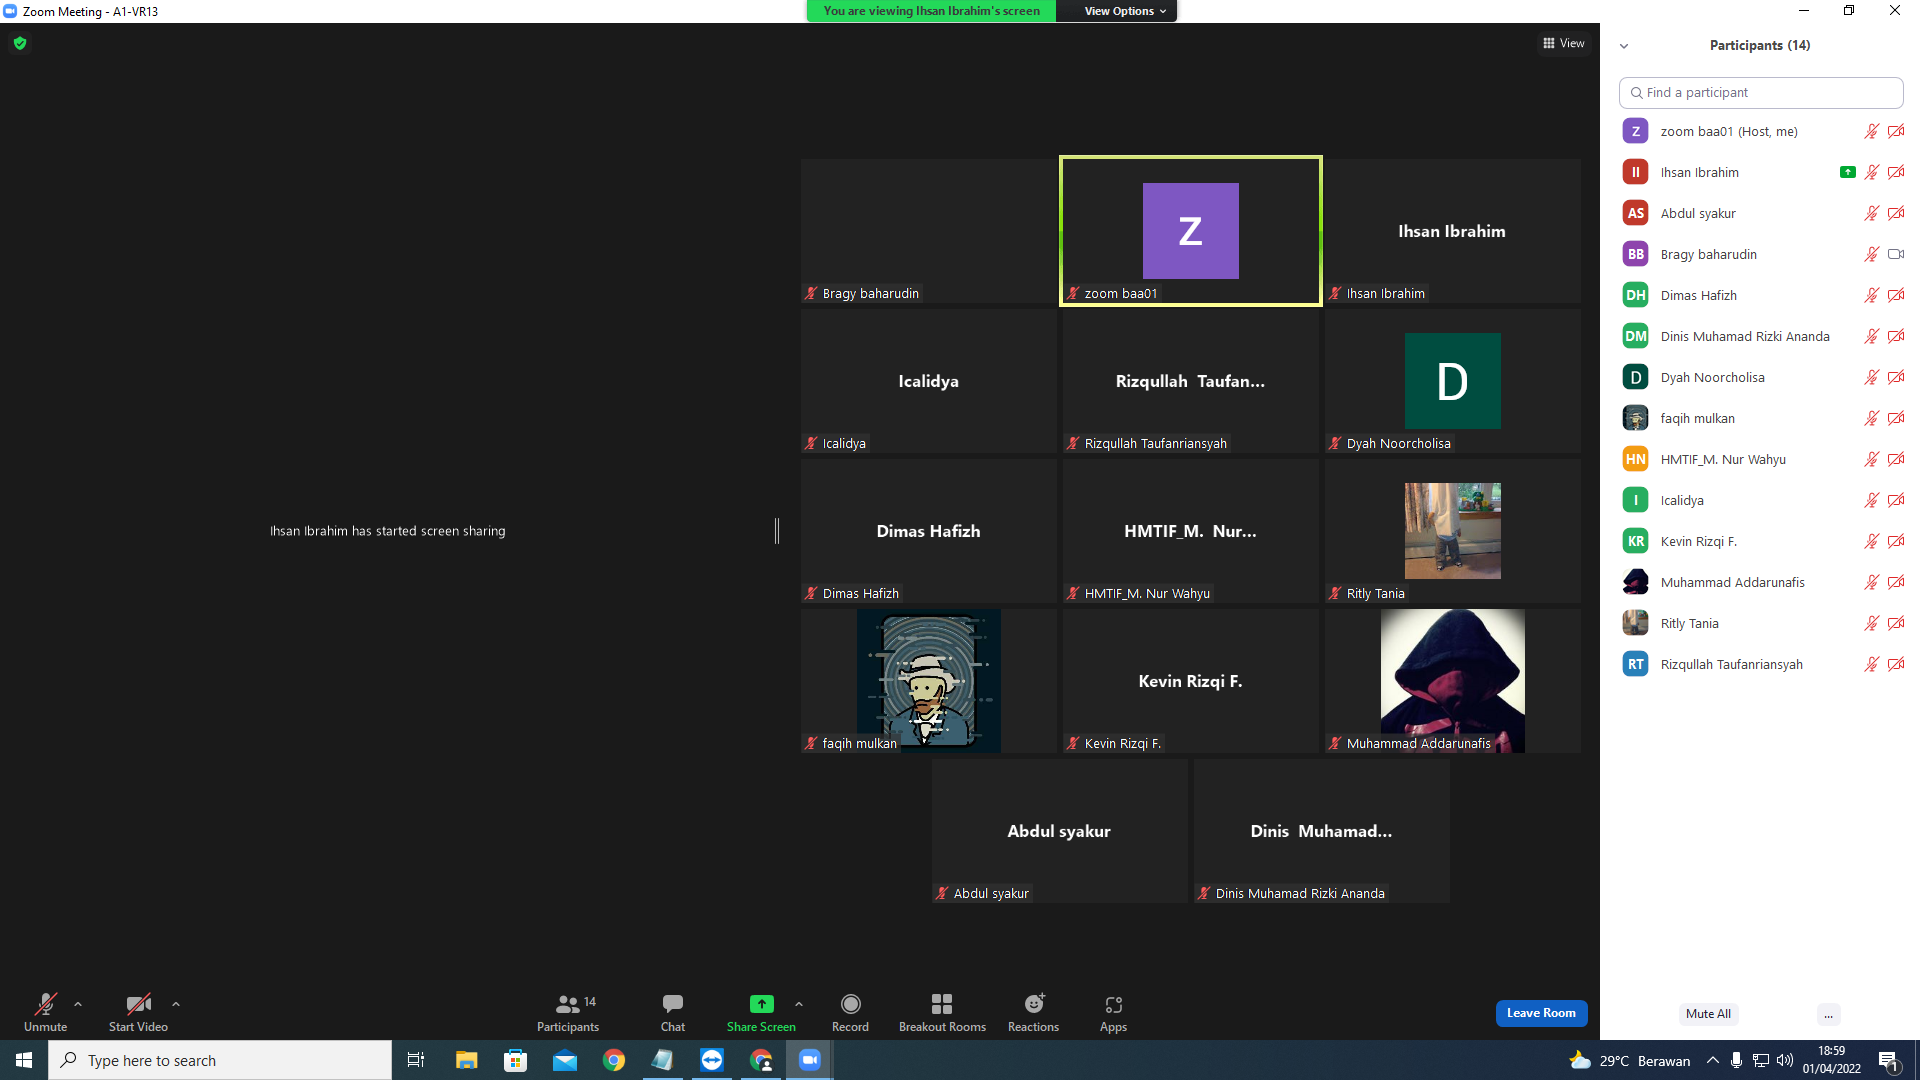Open the Windows Start menu

(24, 1060)
